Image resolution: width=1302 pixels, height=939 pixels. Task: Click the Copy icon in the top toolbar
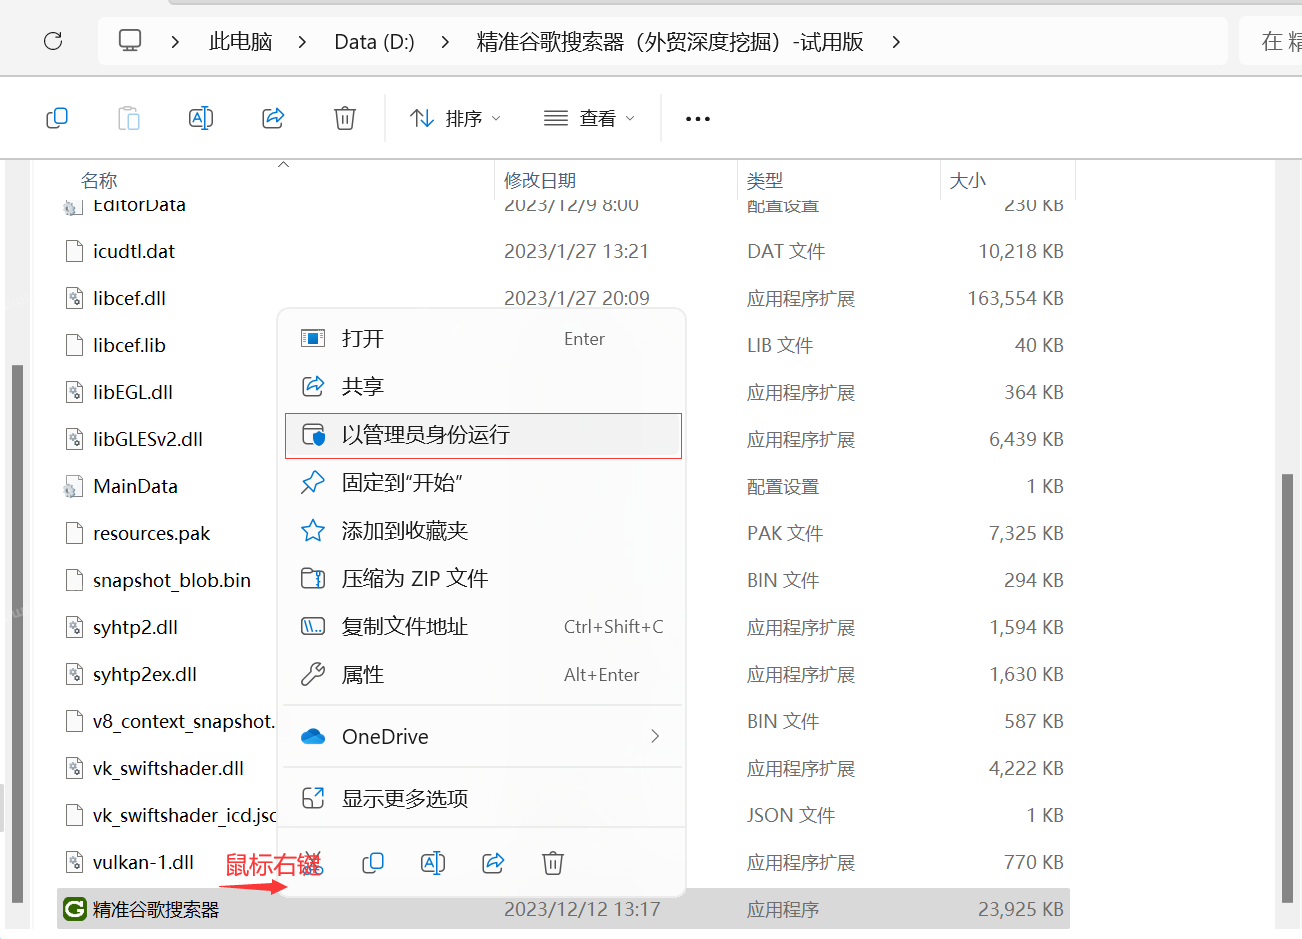pos(57,118)
